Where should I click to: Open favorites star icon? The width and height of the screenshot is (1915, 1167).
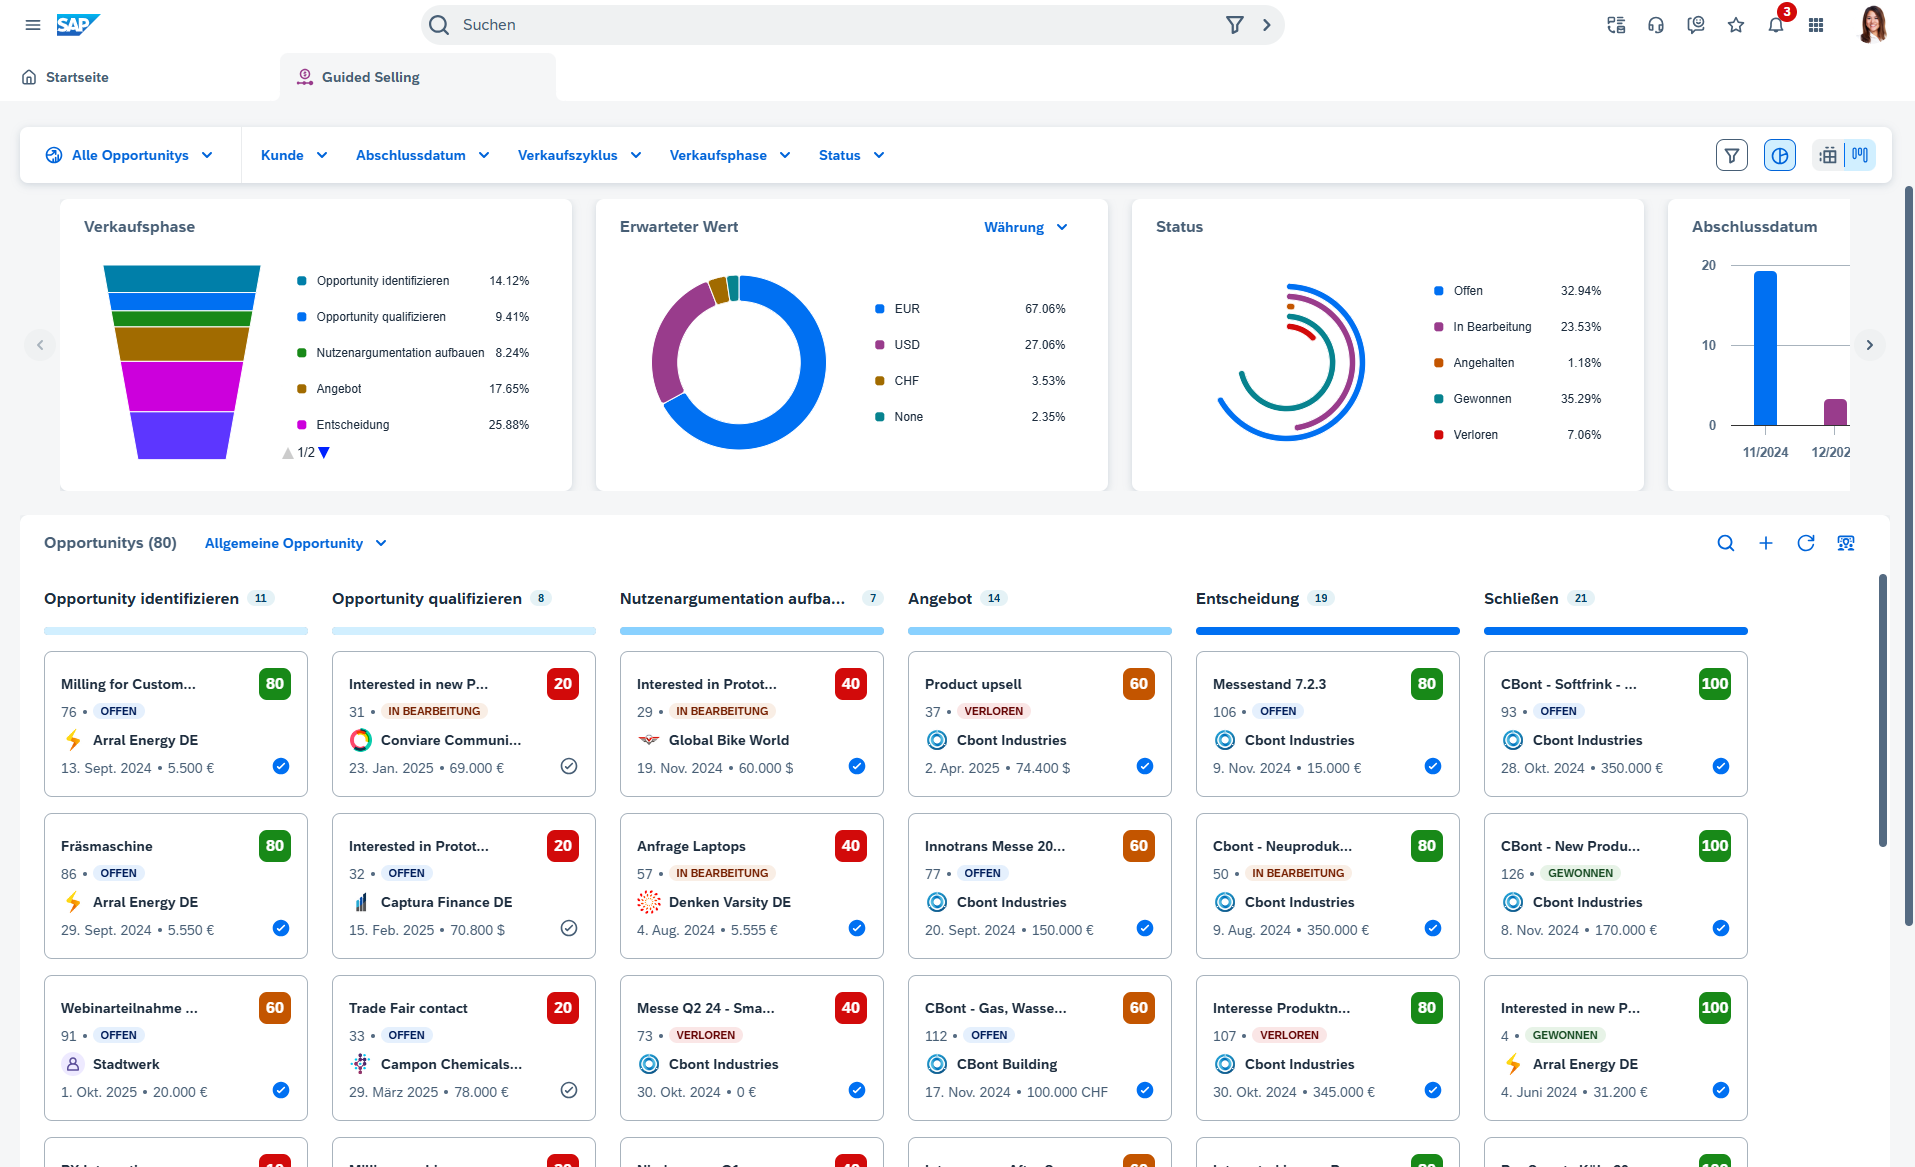(x=1736, y=25)
